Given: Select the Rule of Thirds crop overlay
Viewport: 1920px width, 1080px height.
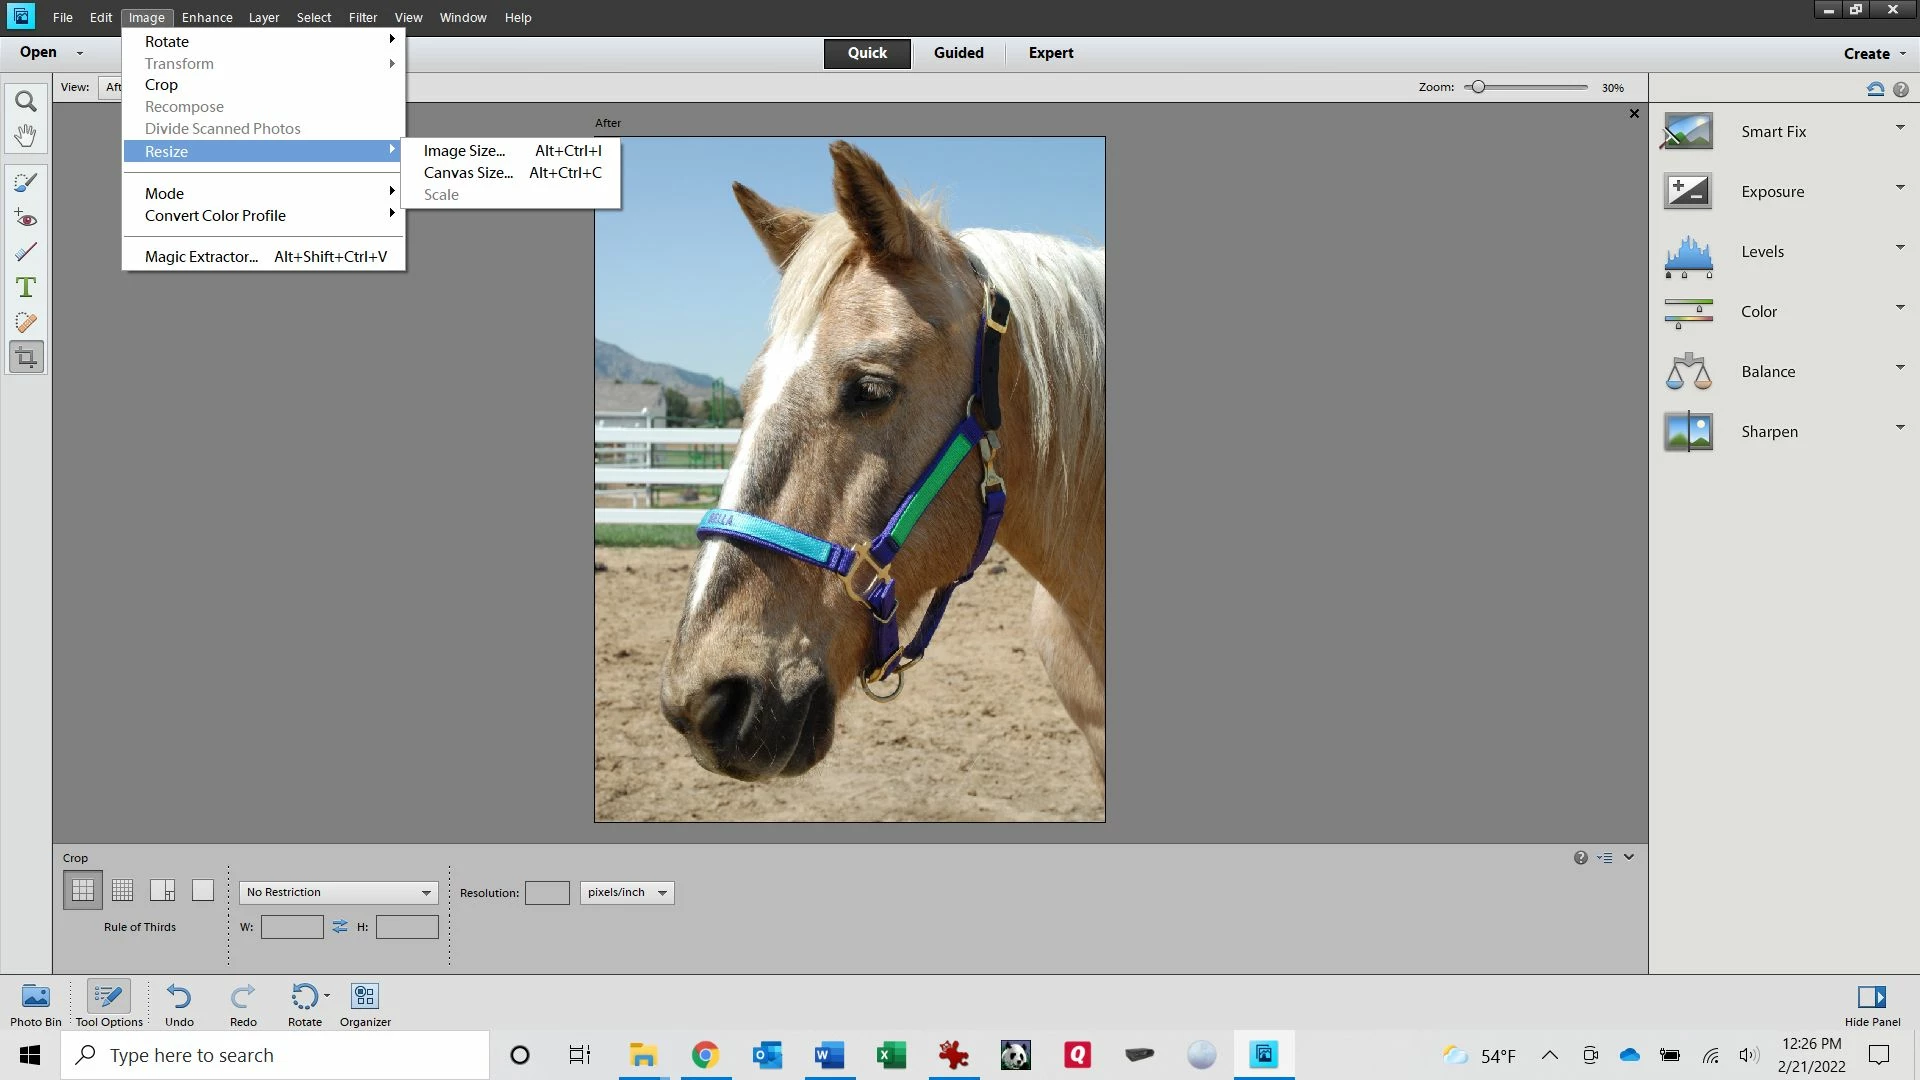Looking at the screenshot, I should (83, 890).
